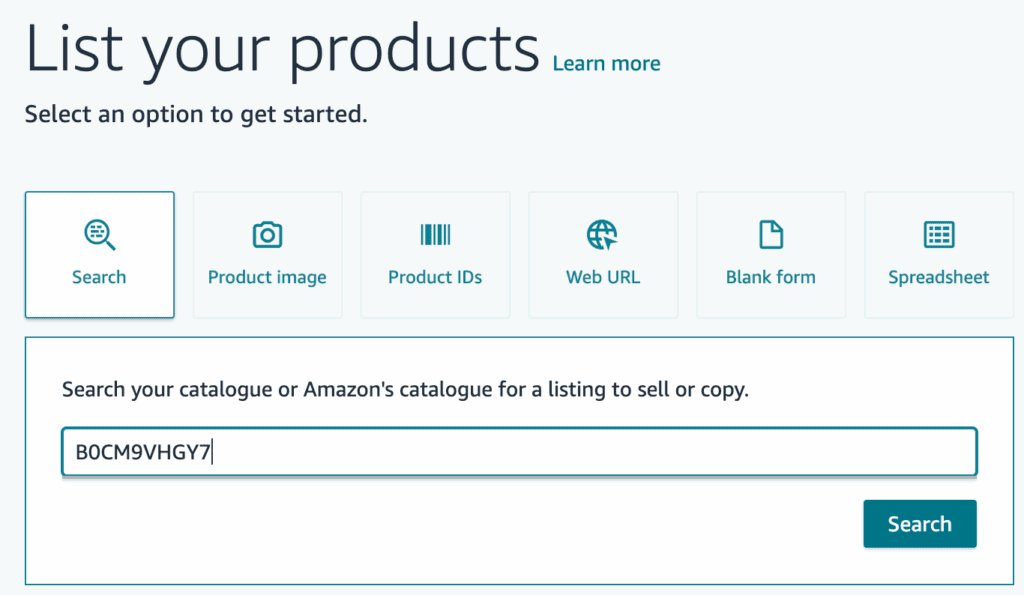The height and width of the screenshot is (595, 1024).
Task: Click the globe icon for Web URL
Action: pos(602,235)
